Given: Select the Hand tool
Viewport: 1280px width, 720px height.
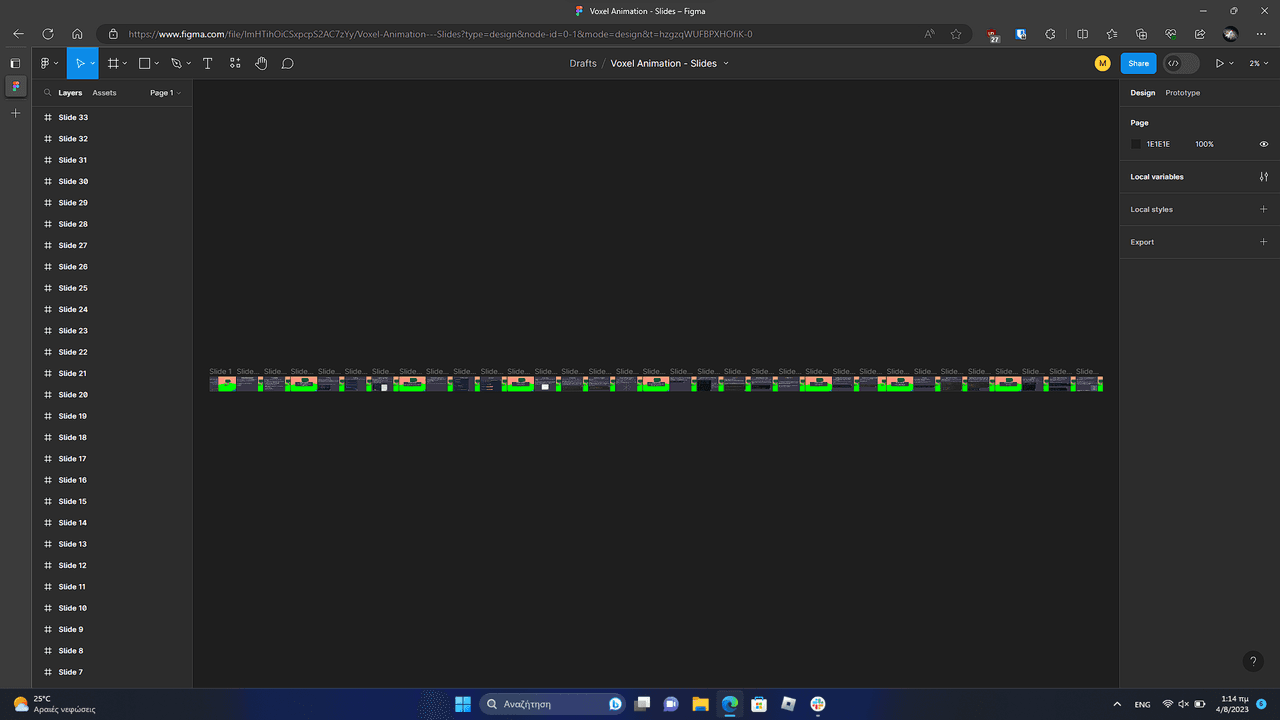Looking at the screenshot, I should coord(261,63).
